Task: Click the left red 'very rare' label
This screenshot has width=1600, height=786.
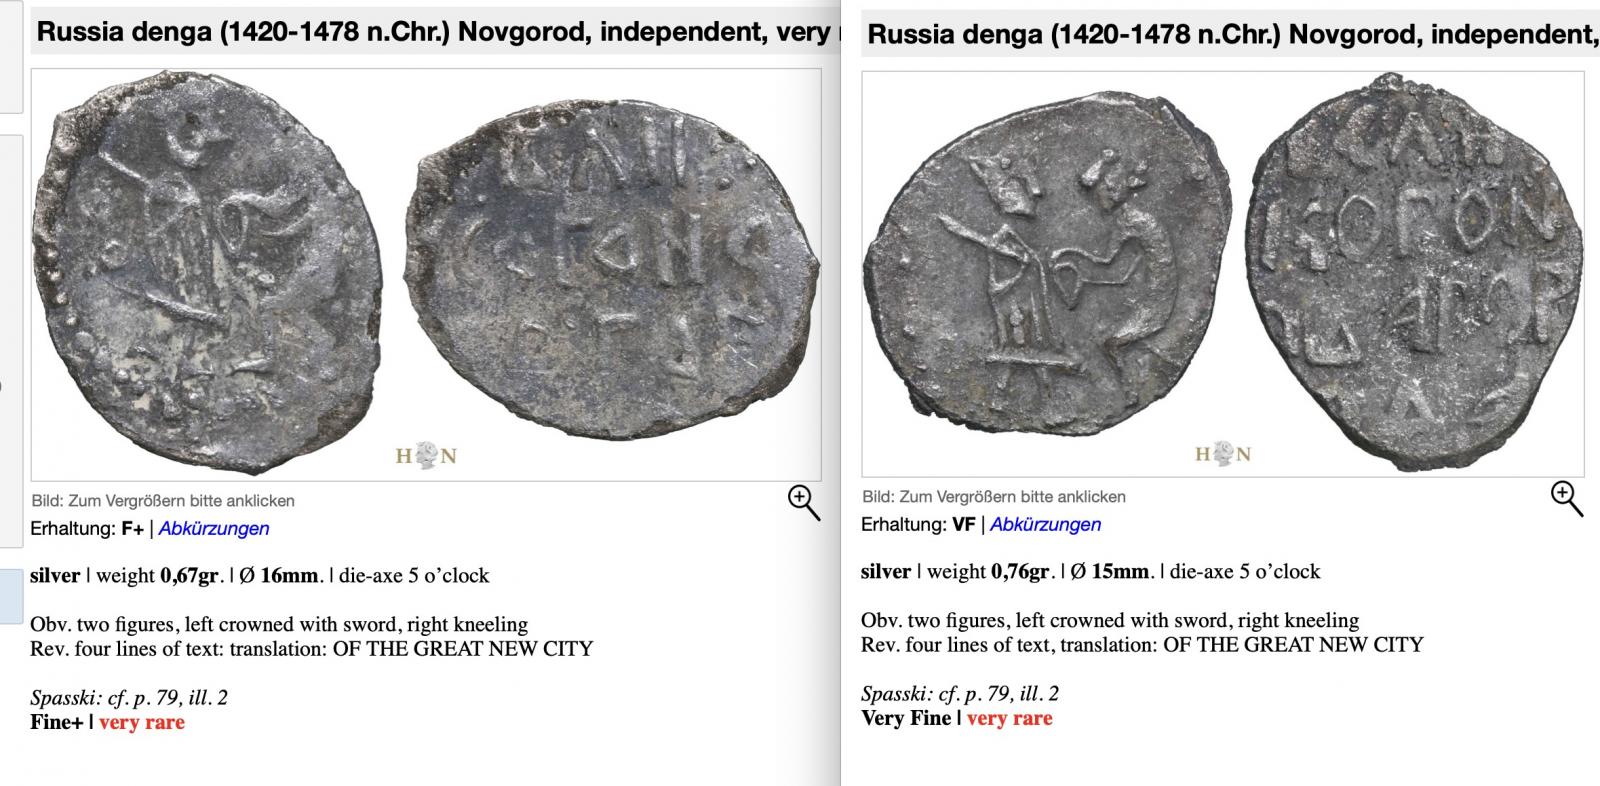Action: [x=141, y=722]
